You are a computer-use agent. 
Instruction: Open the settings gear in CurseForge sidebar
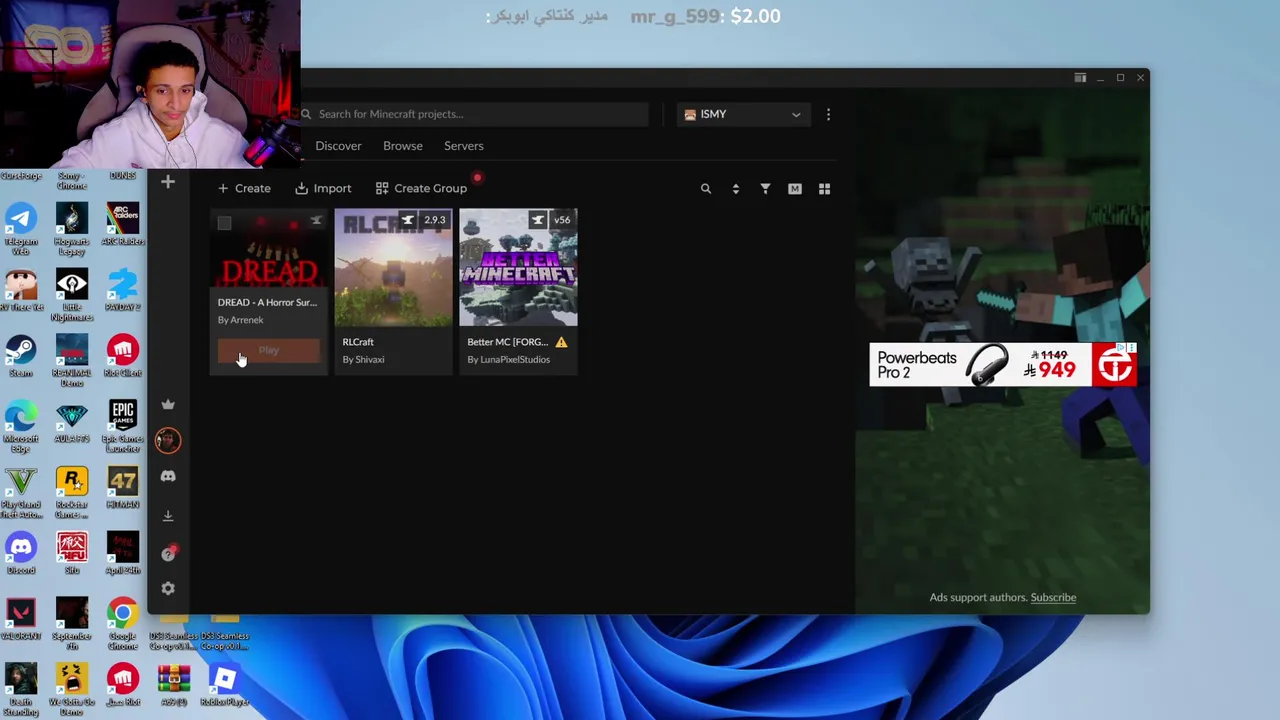tap(168, 589)
